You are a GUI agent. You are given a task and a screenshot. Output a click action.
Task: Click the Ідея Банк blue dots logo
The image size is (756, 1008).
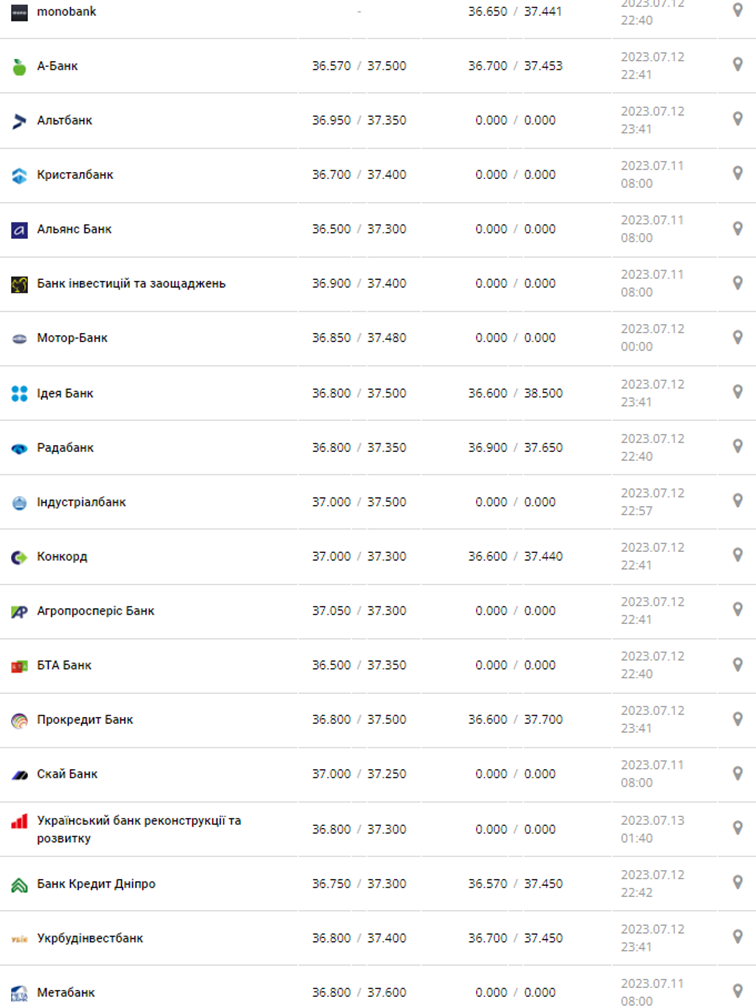point(19,394)
